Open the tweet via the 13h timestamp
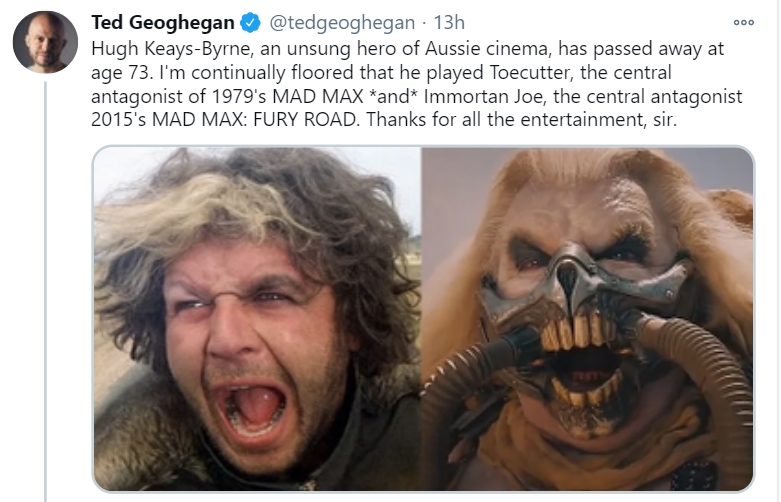 449,22
